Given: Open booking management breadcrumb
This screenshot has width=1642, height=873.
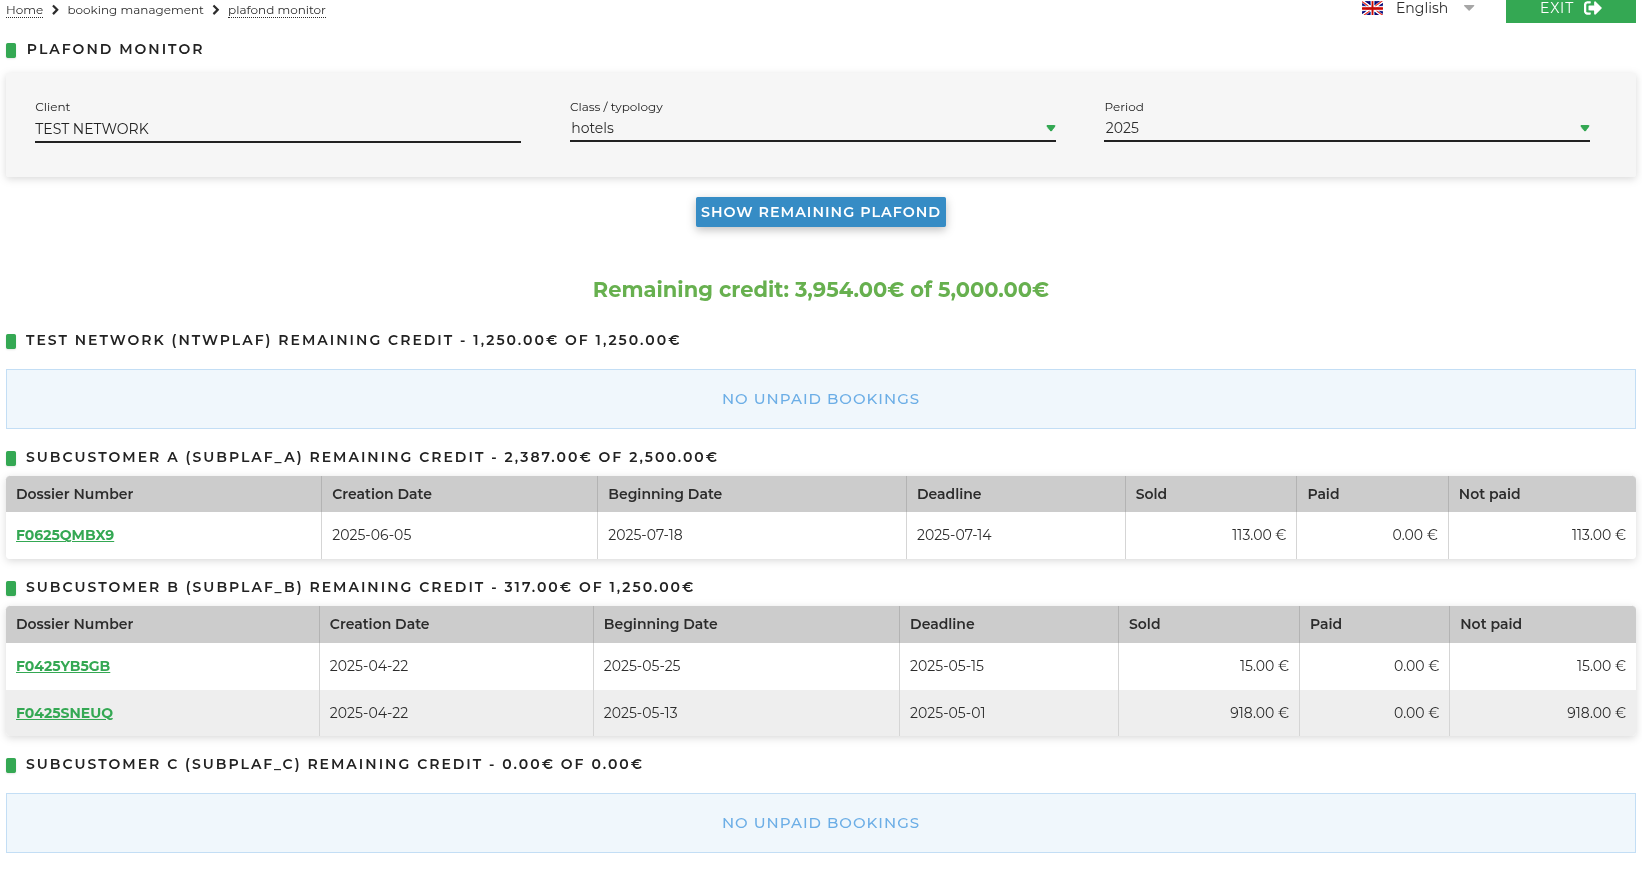Looking at the screenshot, I should point(135,10).
